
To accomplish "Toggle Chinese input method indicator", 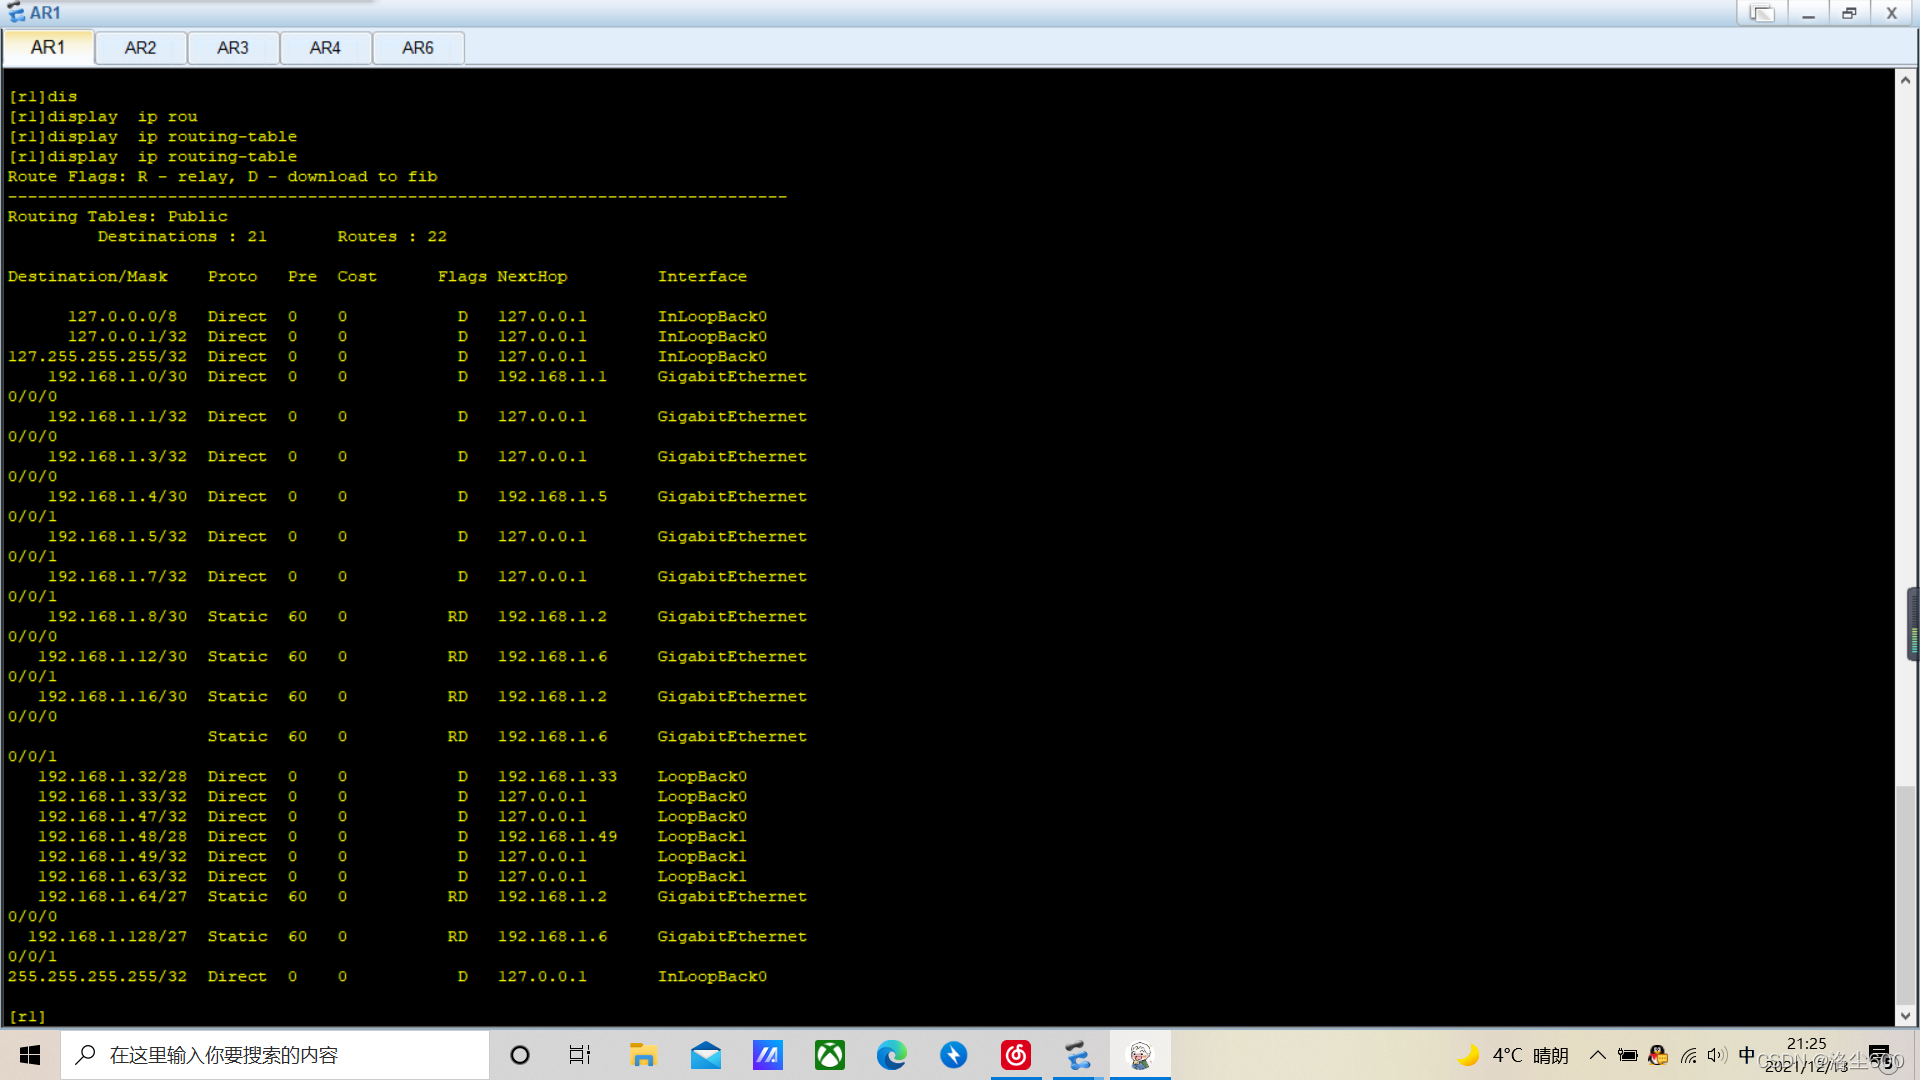I will pos(1747,1055).
